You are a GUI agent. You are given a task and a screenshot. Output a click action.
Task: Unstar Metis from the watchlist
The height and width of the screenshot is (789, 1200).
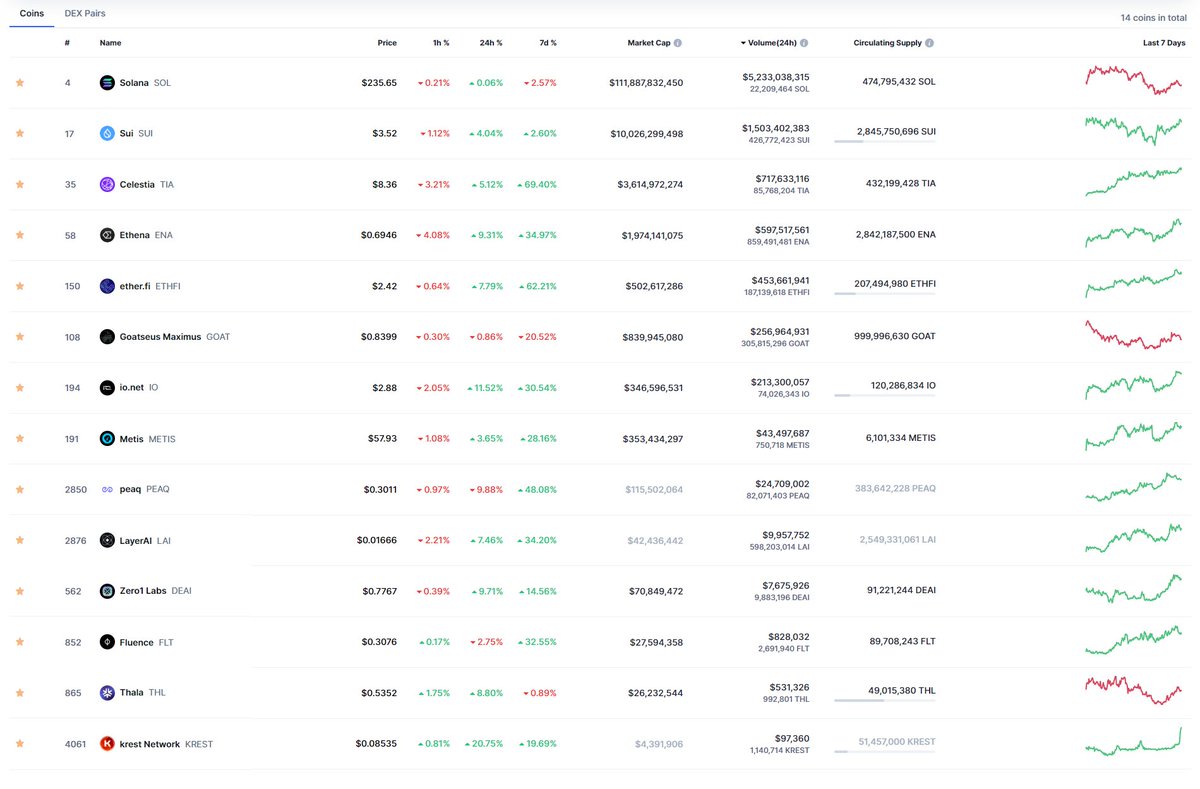(x=20, y=439)
